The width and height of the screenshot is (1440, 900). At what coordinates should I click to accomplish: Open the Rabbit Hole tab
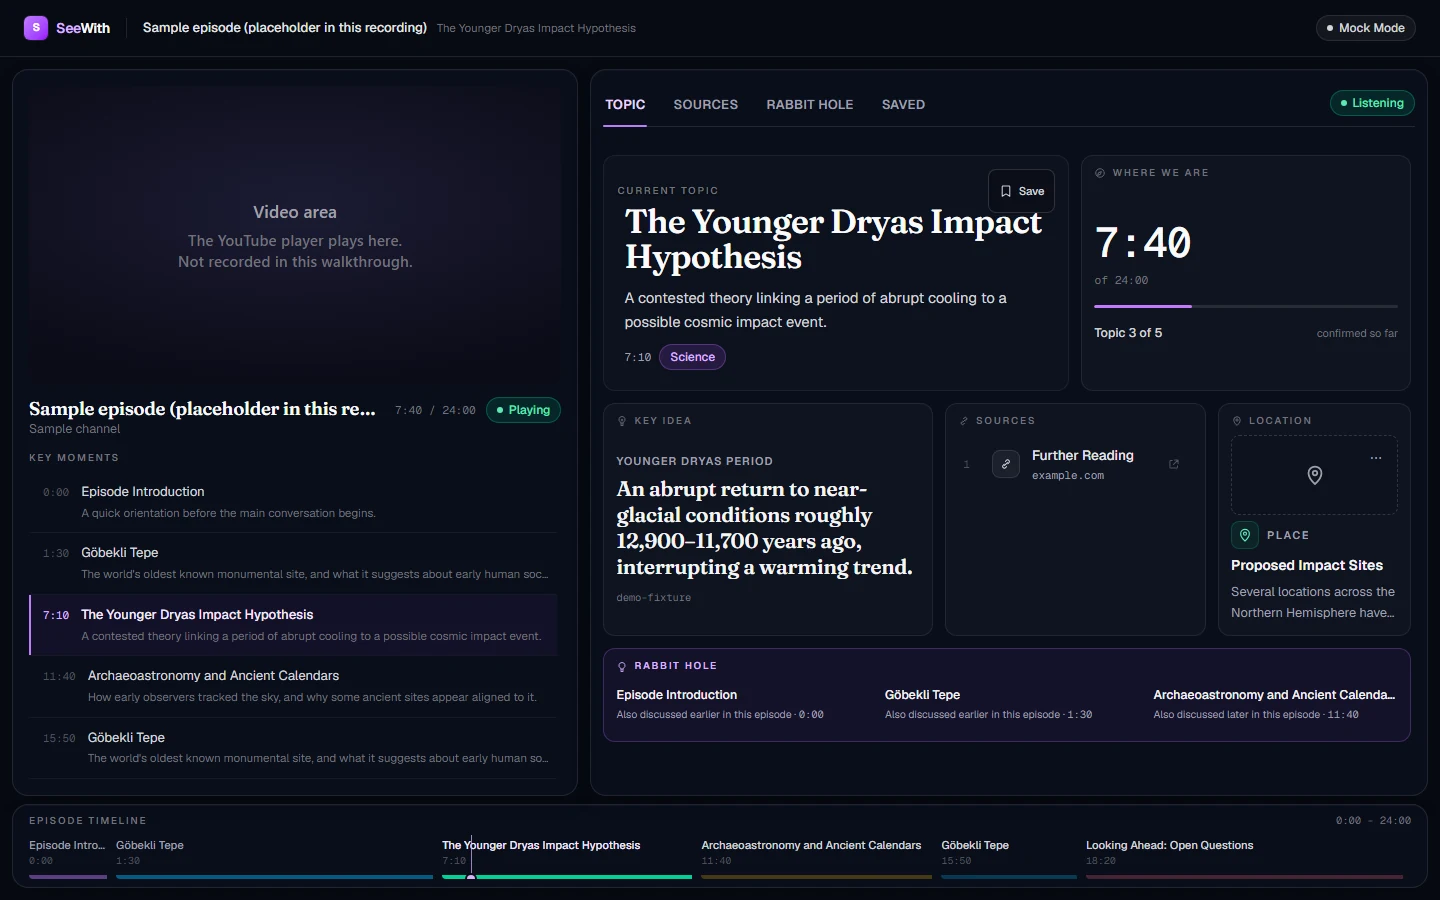pos(810,104)
